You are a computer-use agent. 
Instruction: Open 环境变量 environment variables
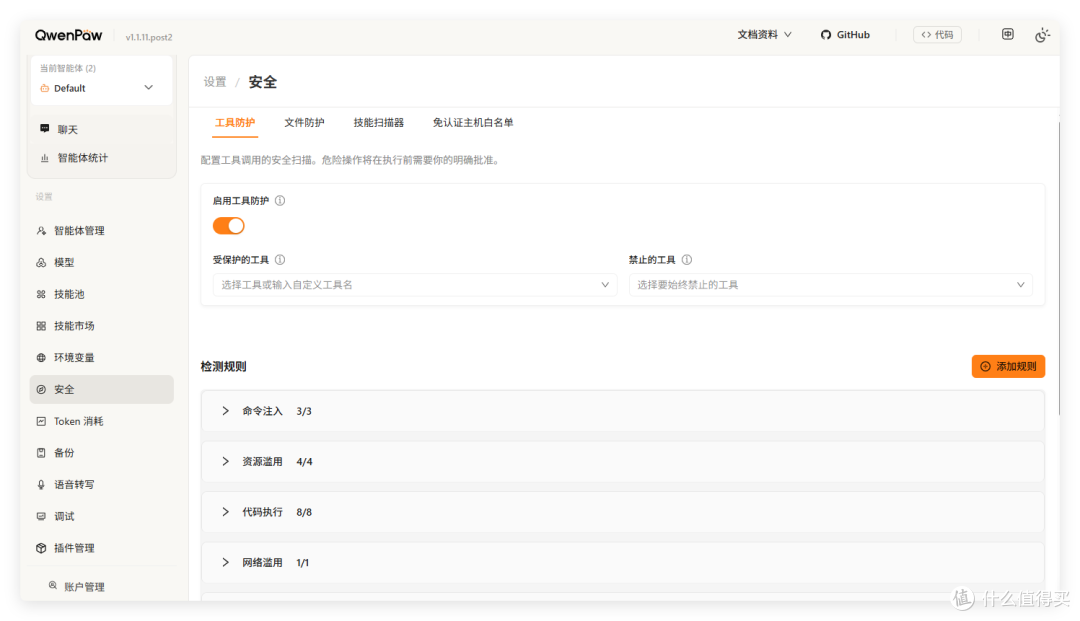tap(101, 357)
